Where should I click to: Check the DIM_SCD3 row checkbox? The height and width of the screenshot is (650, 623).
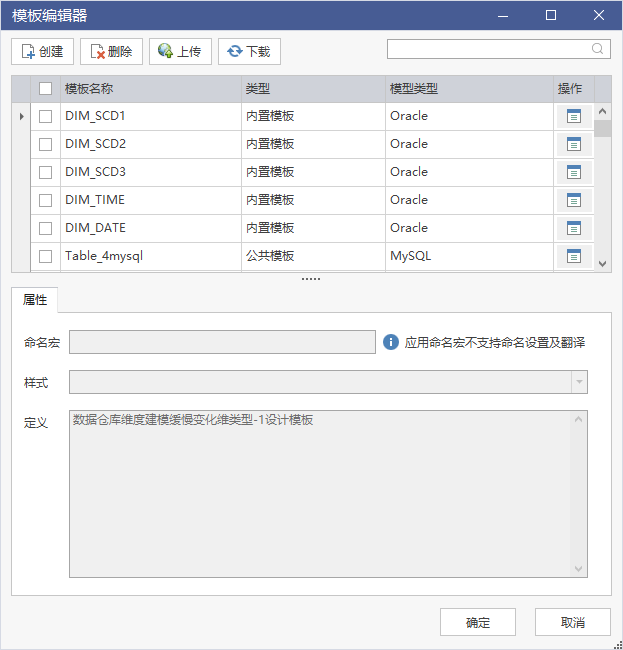tap(45, 172)
